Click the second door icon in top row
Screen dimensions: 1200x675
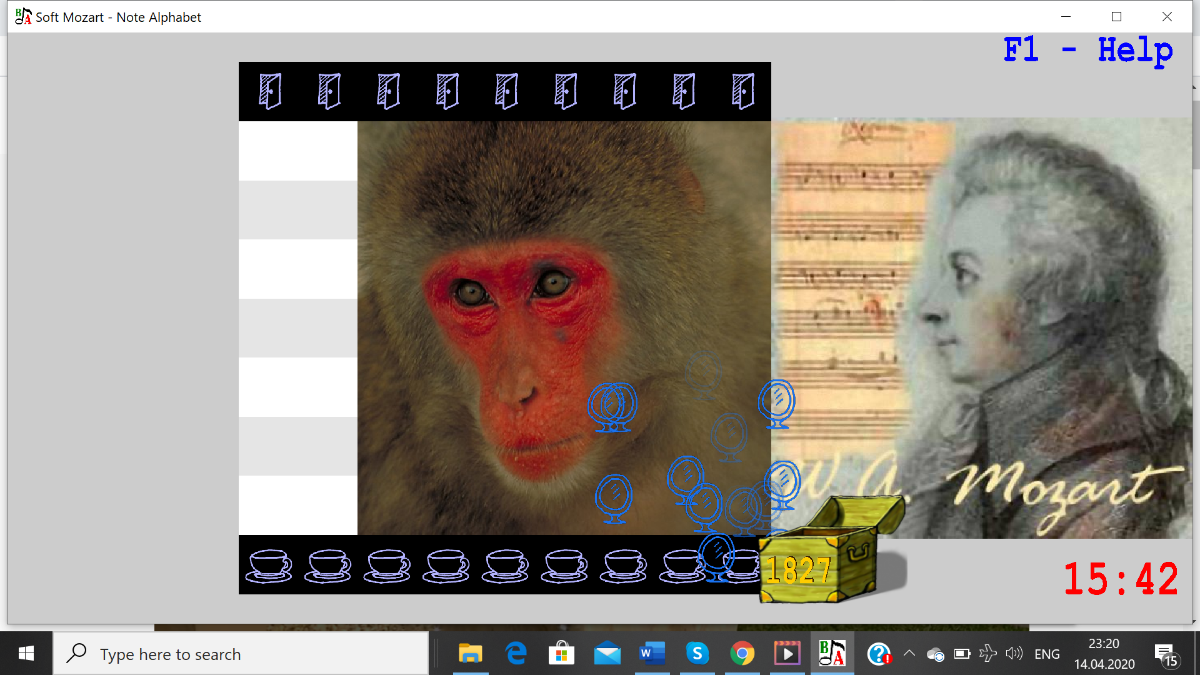click(x=328, y=91)
